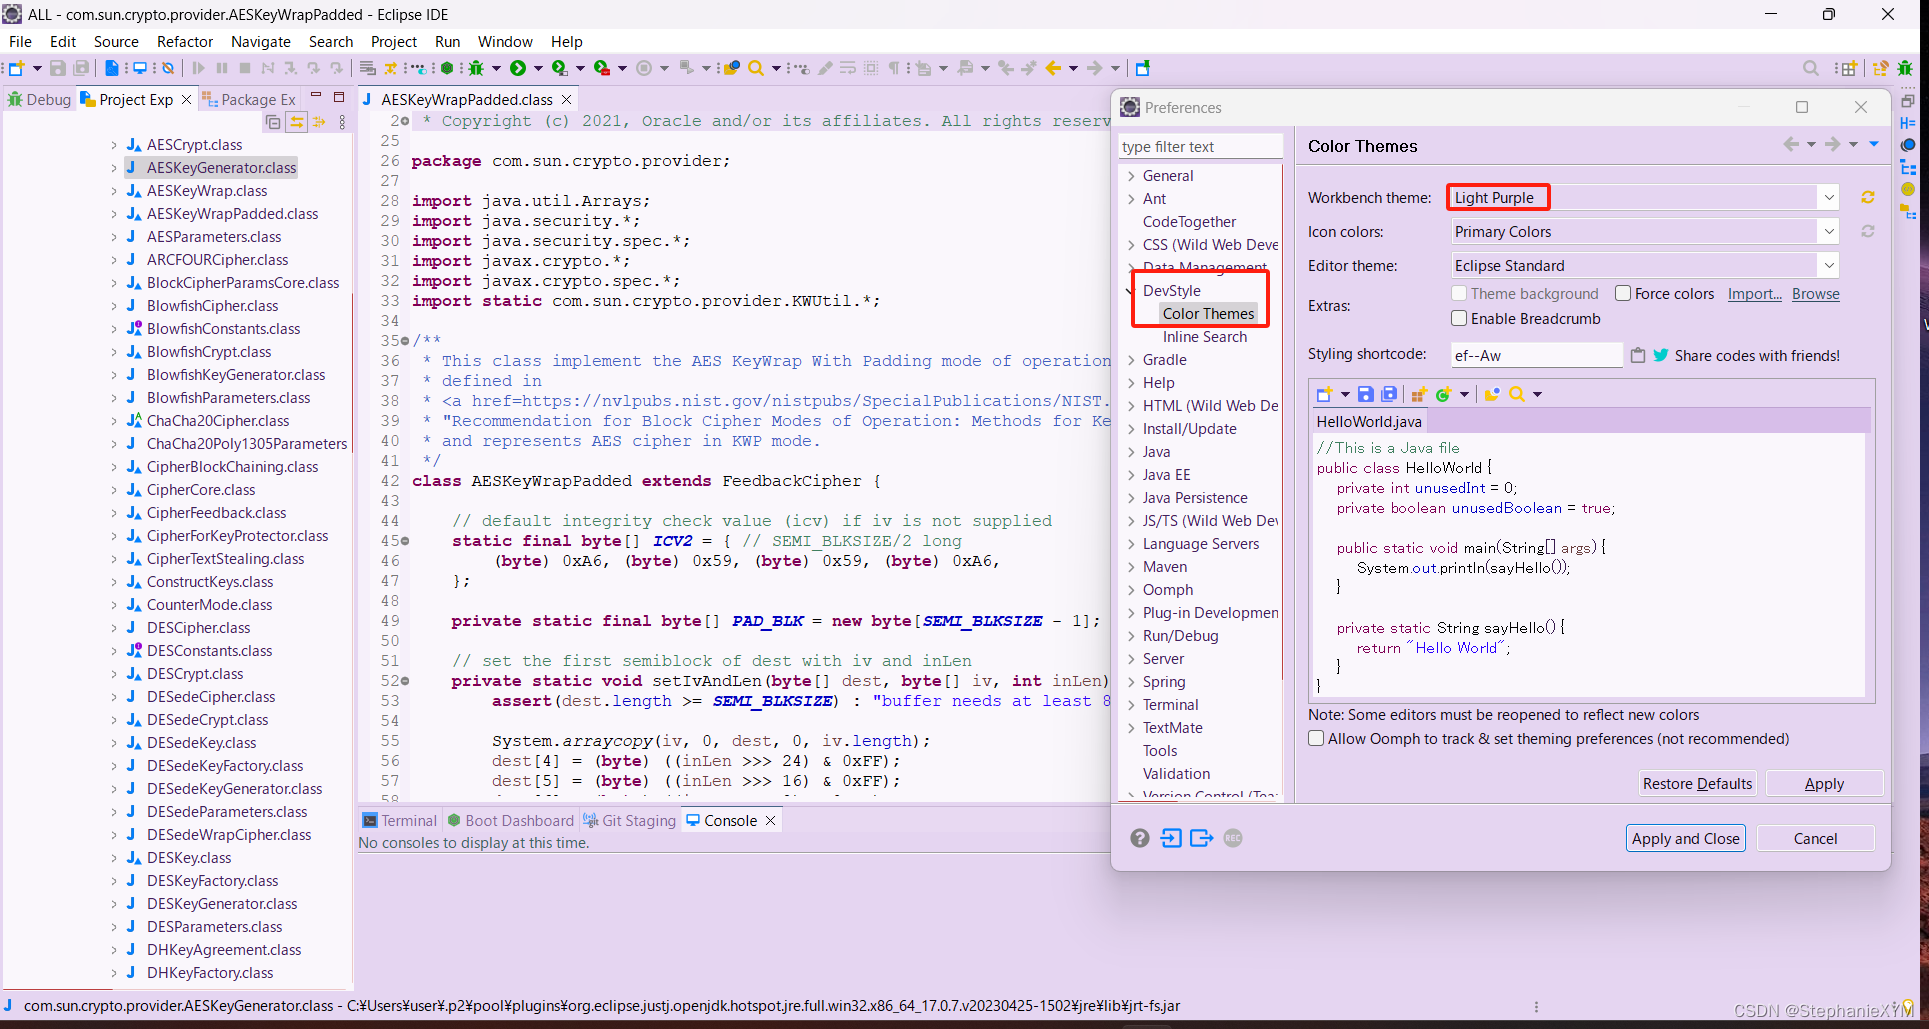Select Inline Search under DevStyle
This screenshot has height=1029, width=1929.
(x=1204, y=337)
